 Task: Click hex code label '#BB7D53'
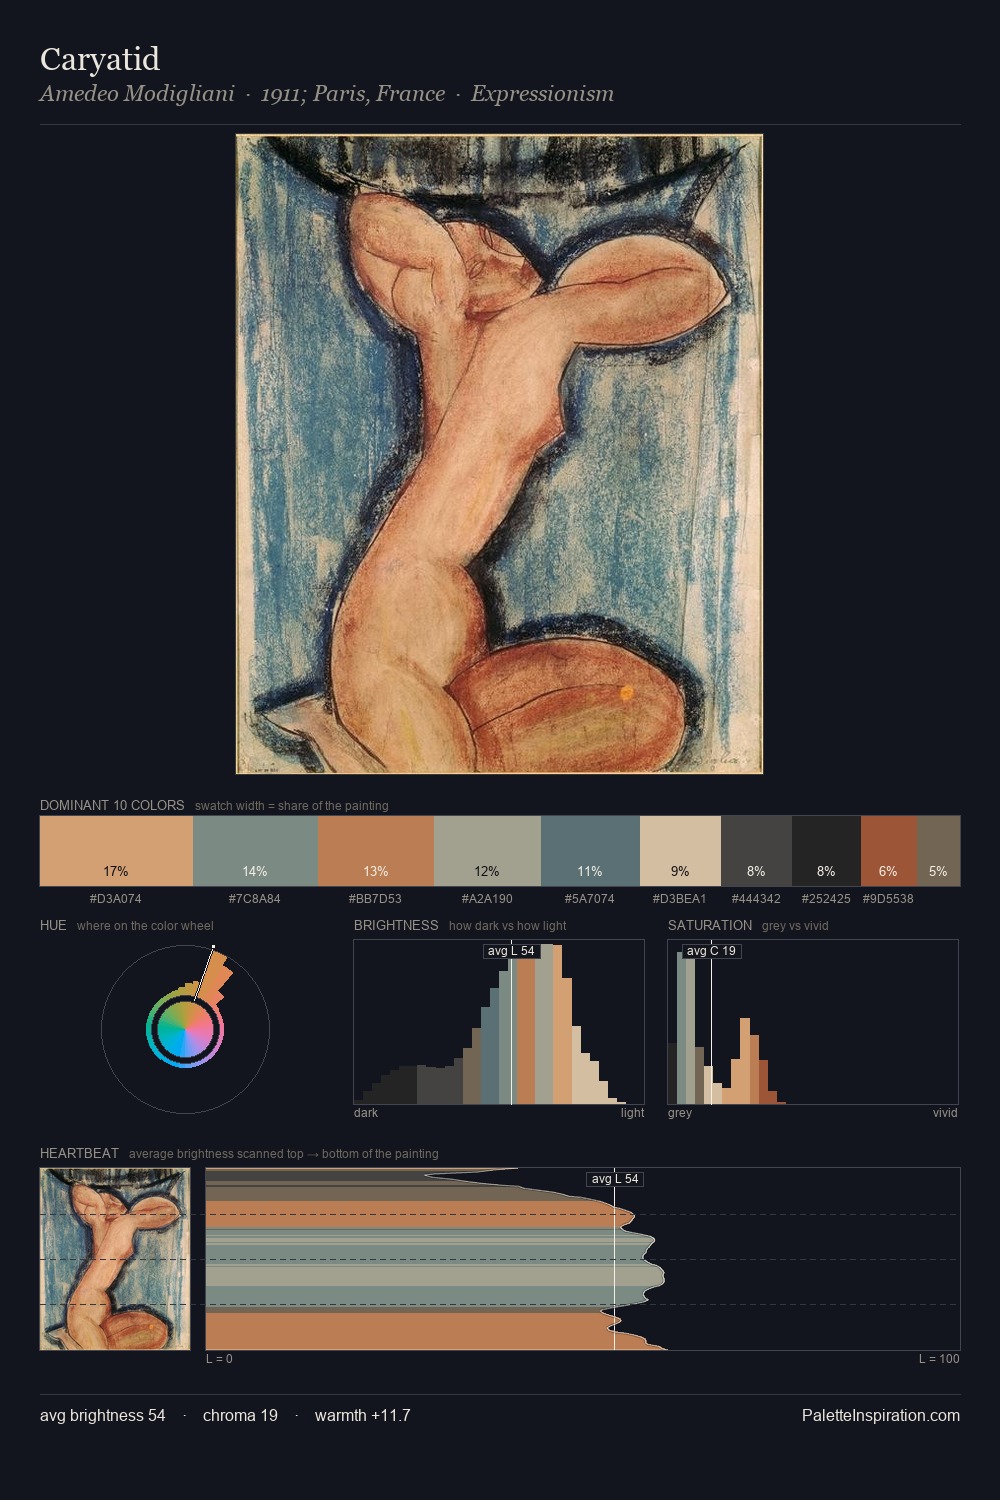point(376,899)
